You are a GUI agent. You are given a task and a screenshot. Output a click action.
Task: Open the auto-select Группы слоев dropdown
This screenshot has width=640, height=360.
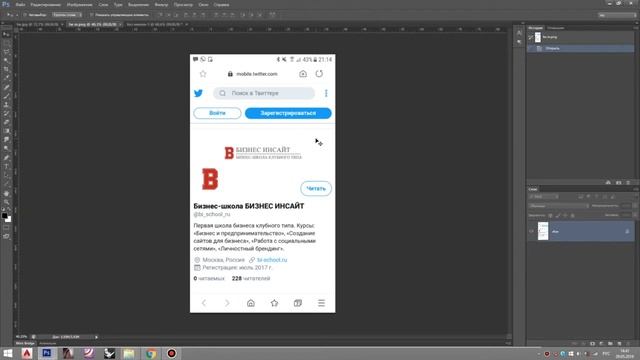[67, 15]
